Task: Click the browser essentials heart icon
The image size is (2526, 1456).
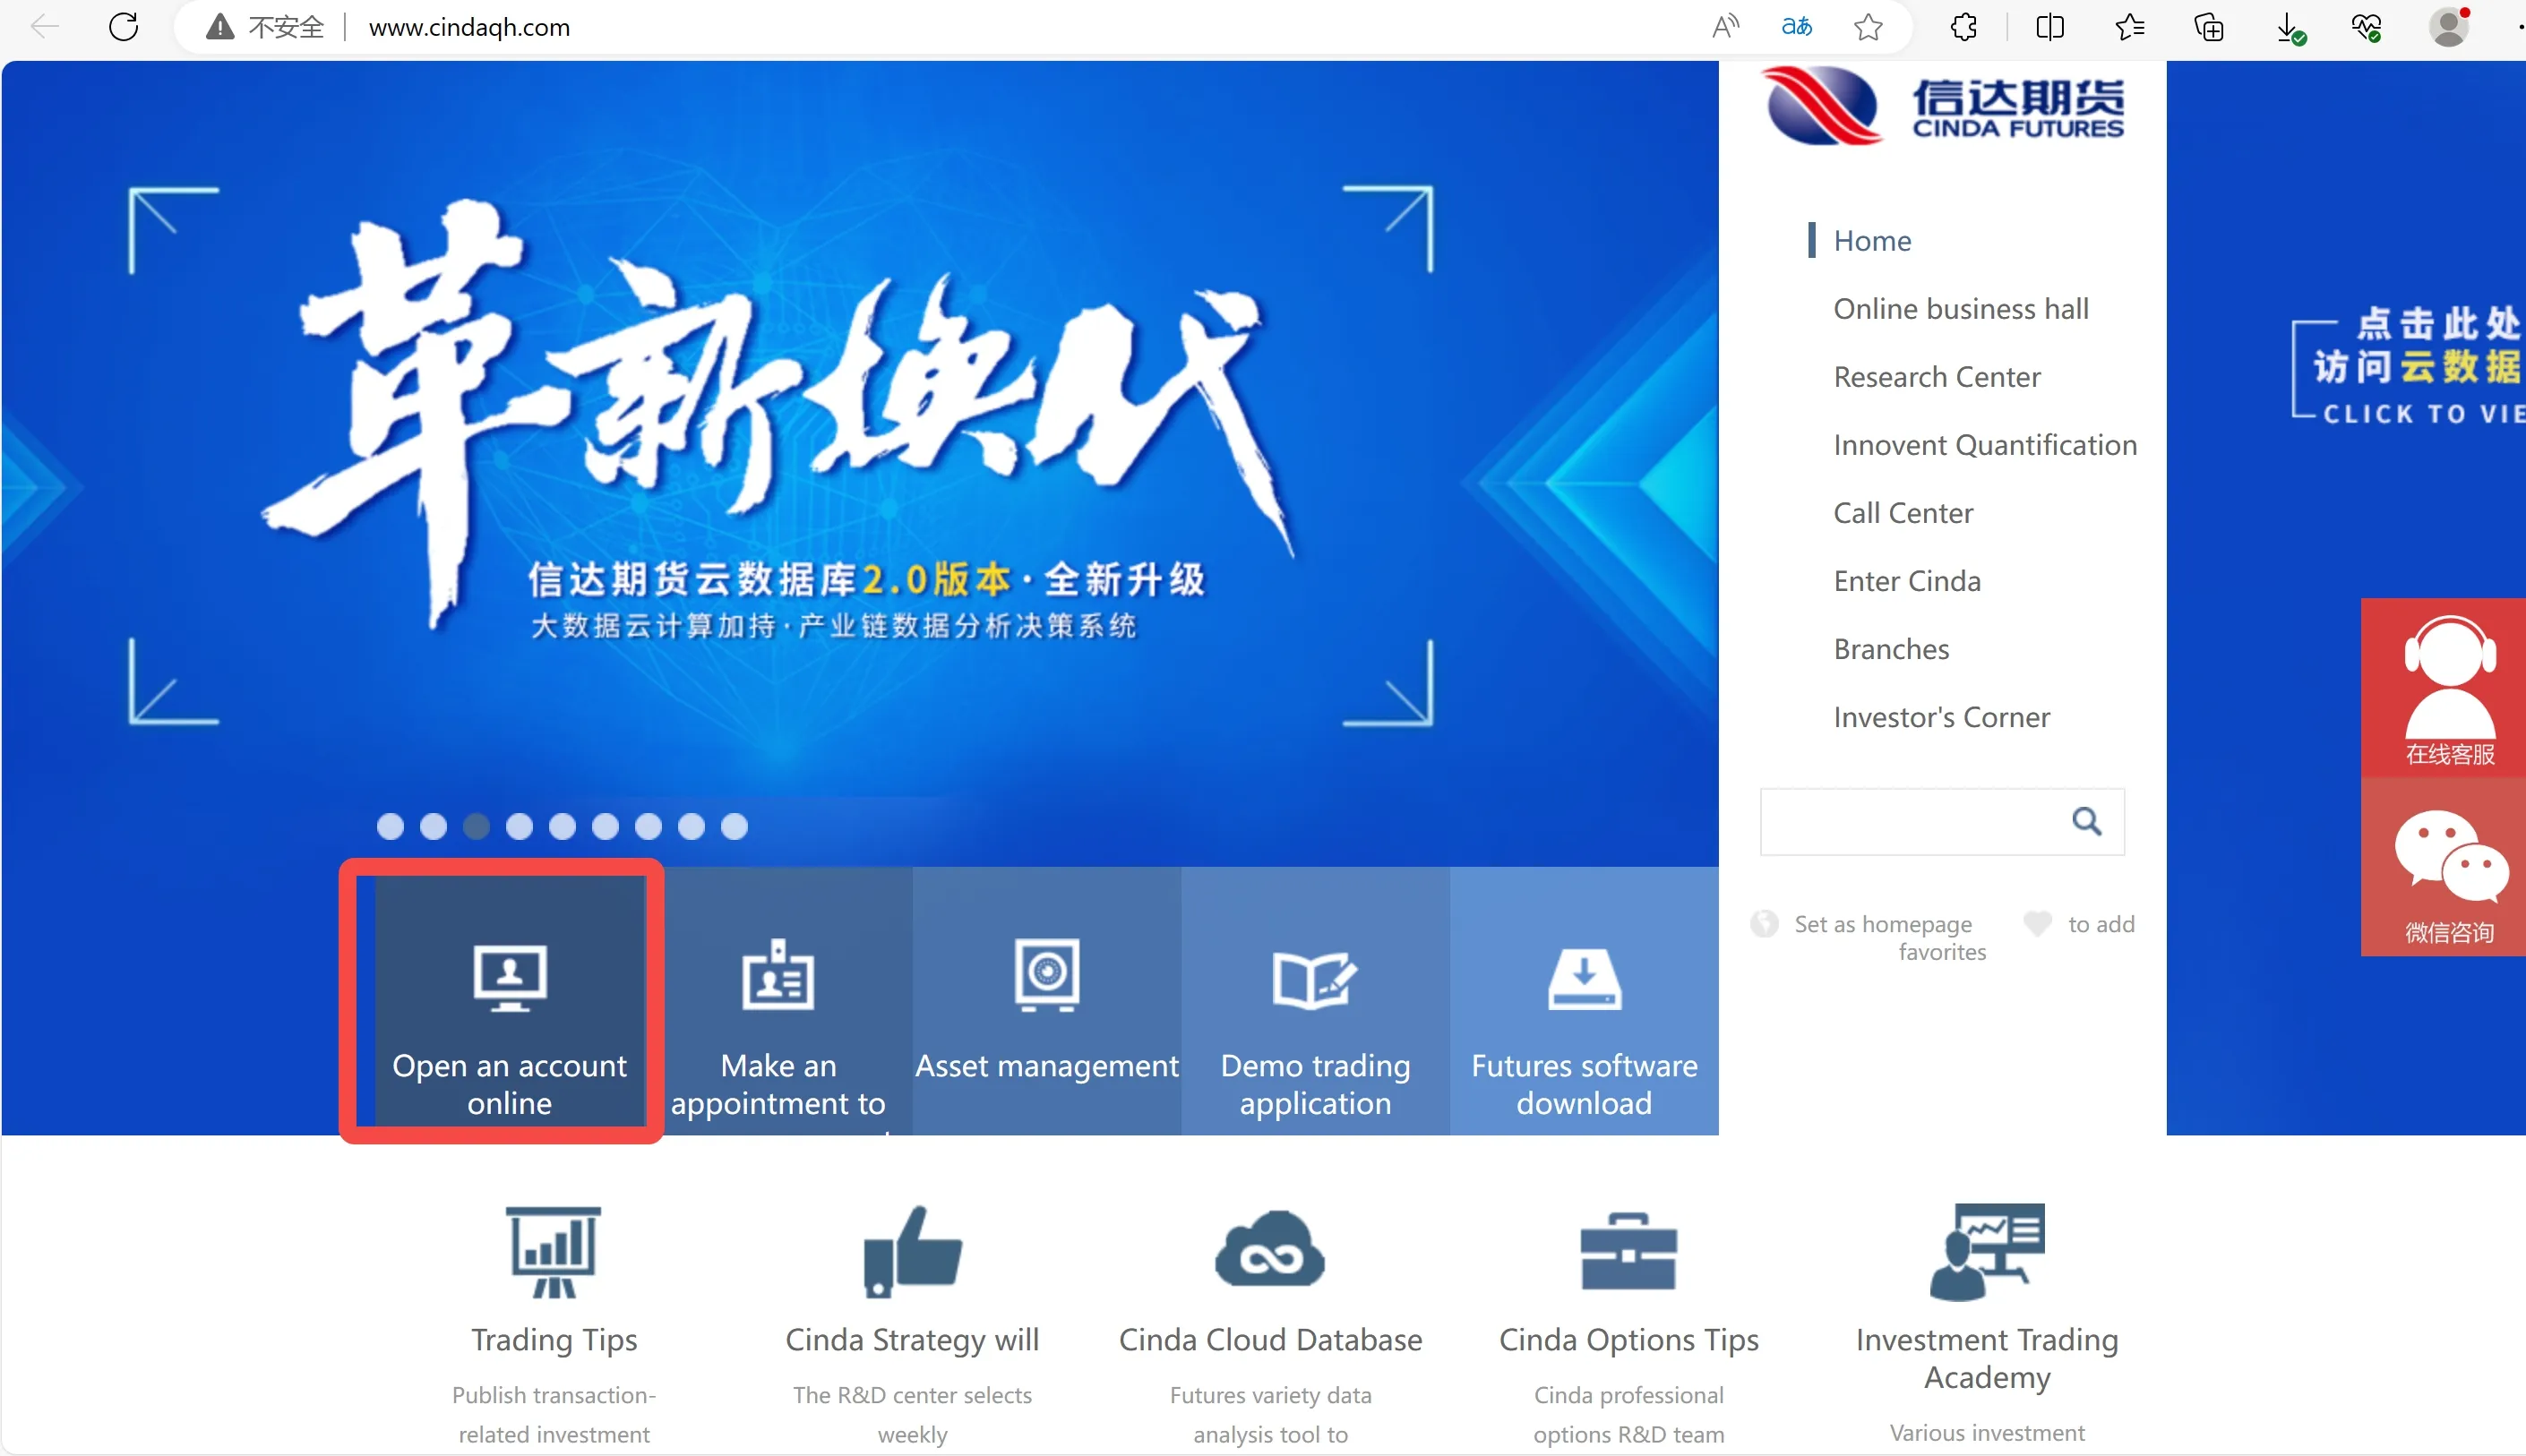Action: pyautogui.click(x=2366, y=27)
